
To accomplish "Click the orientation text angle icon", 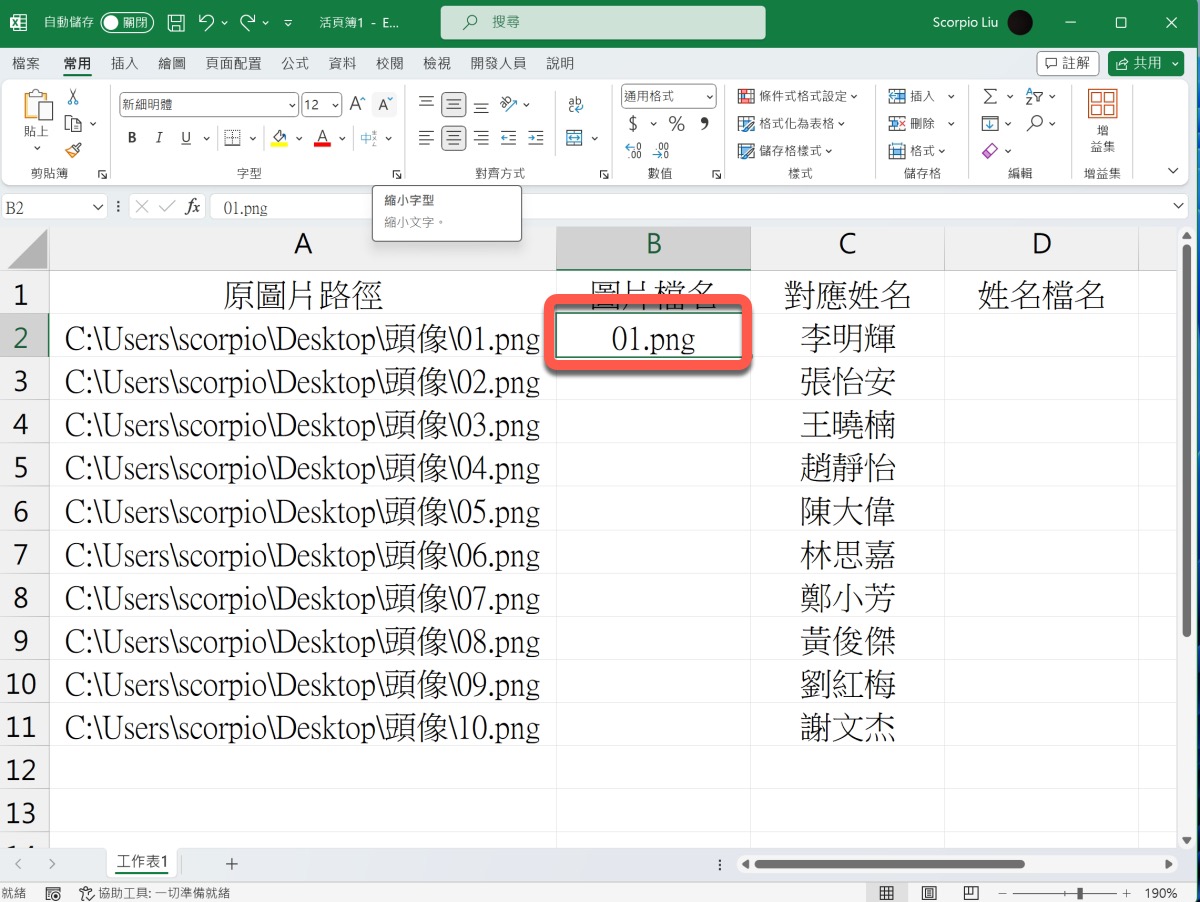I will 508,104.
